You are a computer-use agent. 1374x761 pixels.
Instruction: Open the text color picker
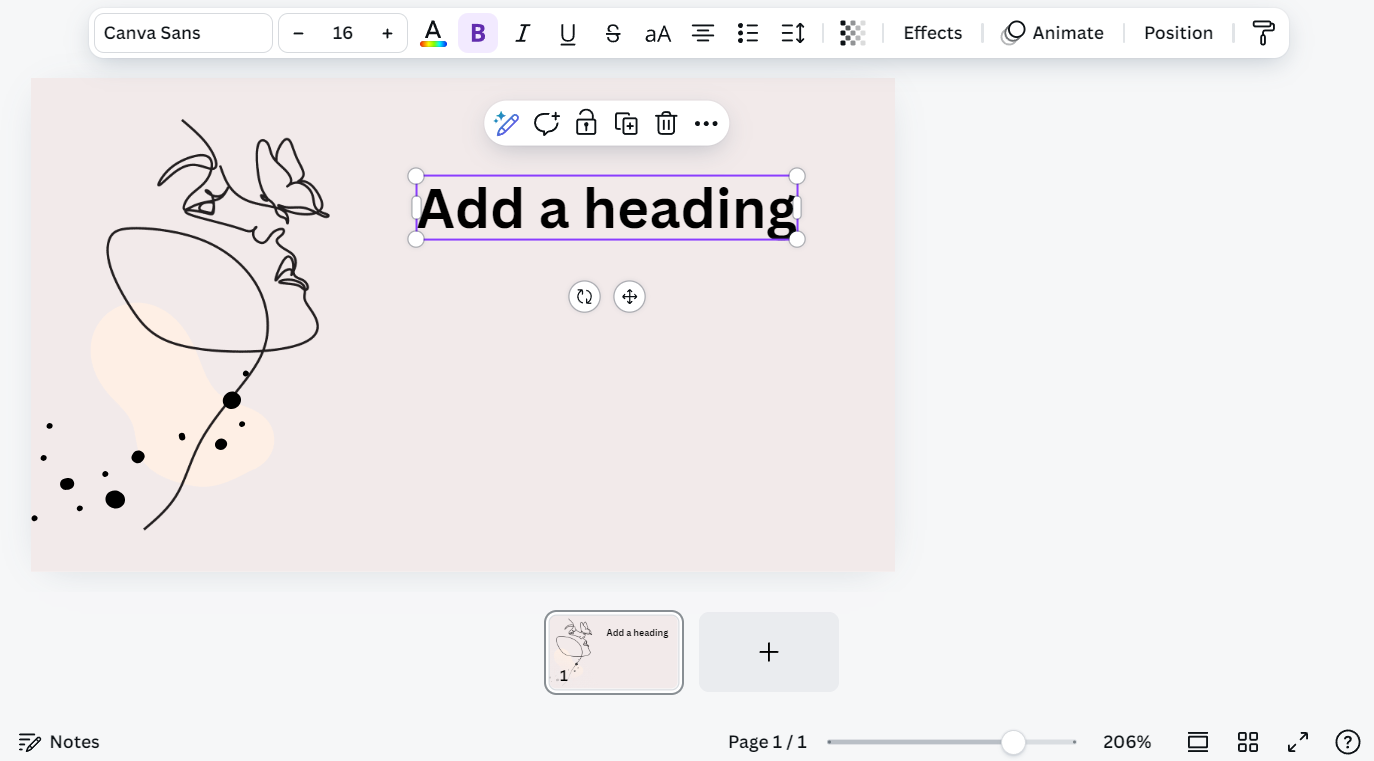(x=432, y=32)
